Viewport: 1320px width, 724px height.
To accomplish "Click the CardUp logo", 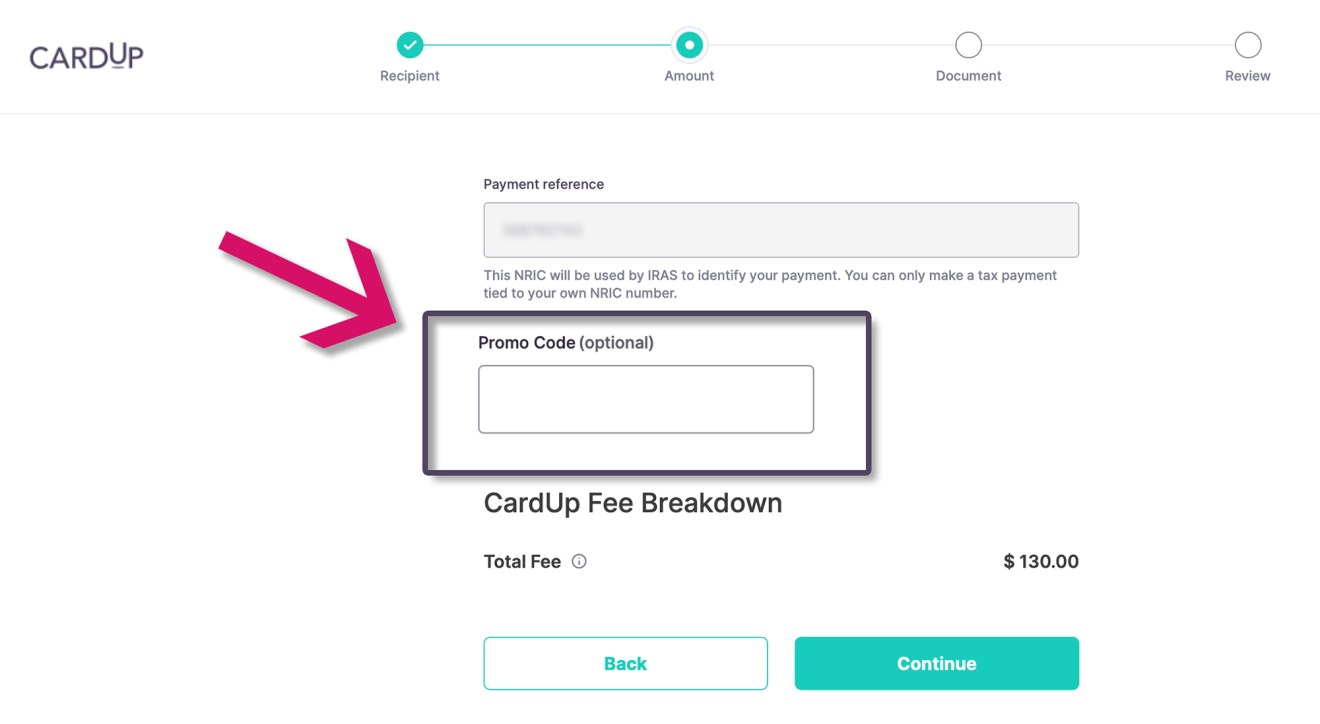I will (x=86, y=57).
